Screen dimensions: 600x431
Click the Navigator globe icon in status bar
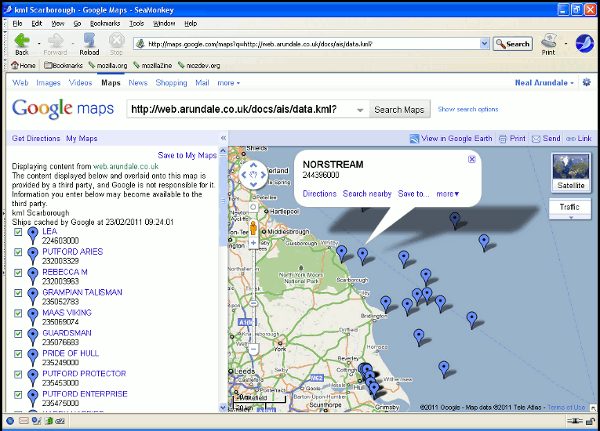[x=10, y=421]
